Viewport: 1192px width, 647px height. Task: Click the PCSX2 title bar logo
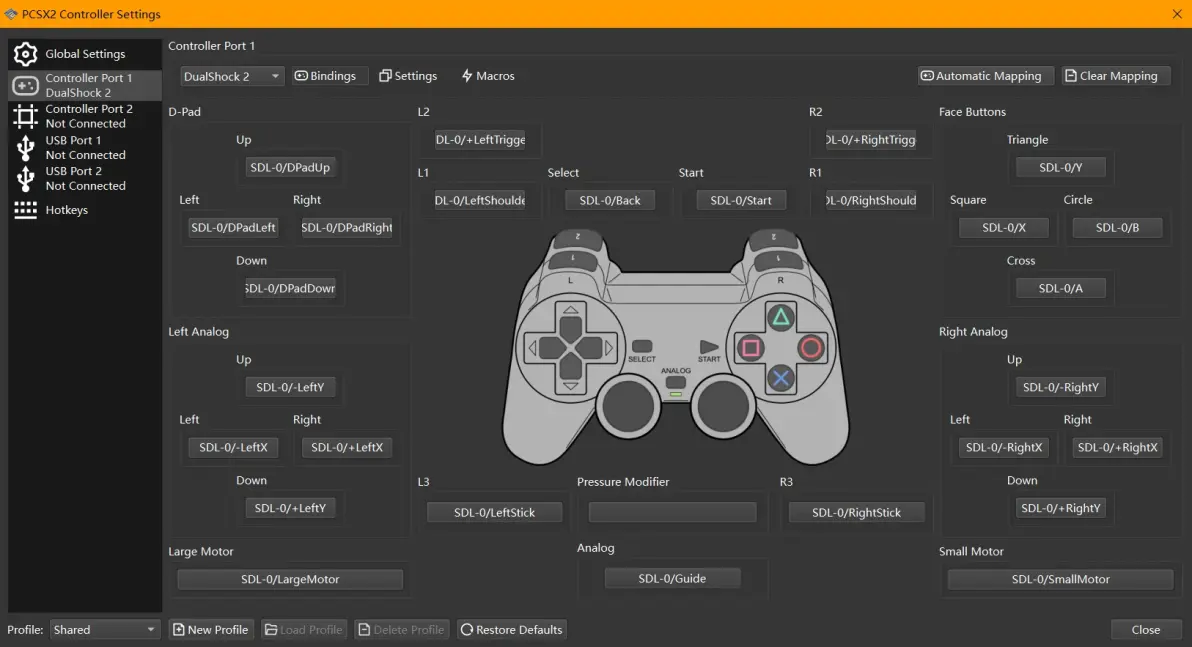(x=11, y=14)
